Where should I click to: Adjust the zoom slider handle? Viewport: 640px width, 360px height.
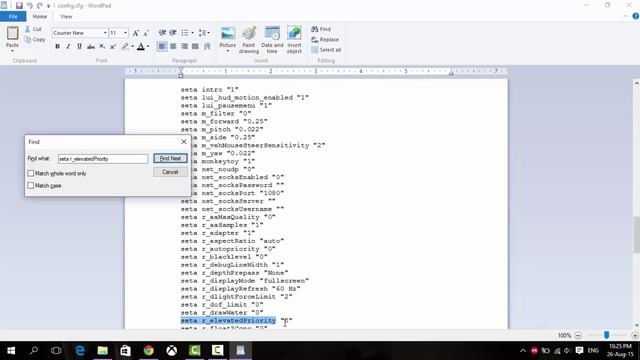[607, 335]
